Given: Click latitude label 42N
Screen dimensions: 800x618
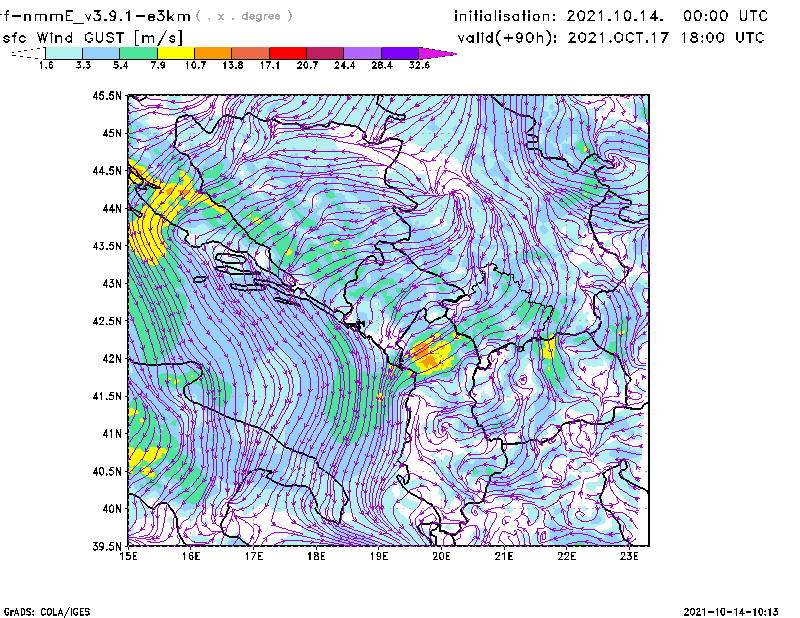Looking at the screenshot, I should pyautogui.click(x=112, y=359).
